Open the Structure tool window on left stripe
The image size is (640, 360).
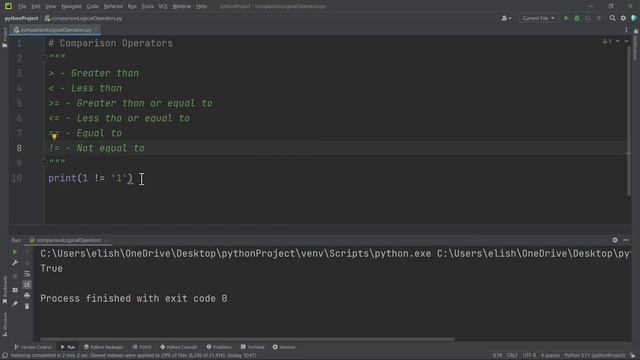(x=4, y=324)
